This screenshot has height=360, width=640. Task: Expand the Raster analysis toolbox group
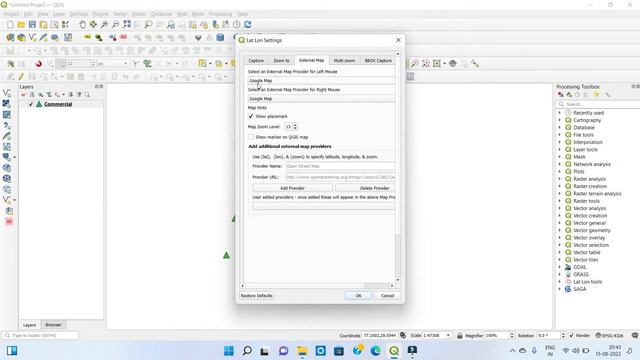560,179
